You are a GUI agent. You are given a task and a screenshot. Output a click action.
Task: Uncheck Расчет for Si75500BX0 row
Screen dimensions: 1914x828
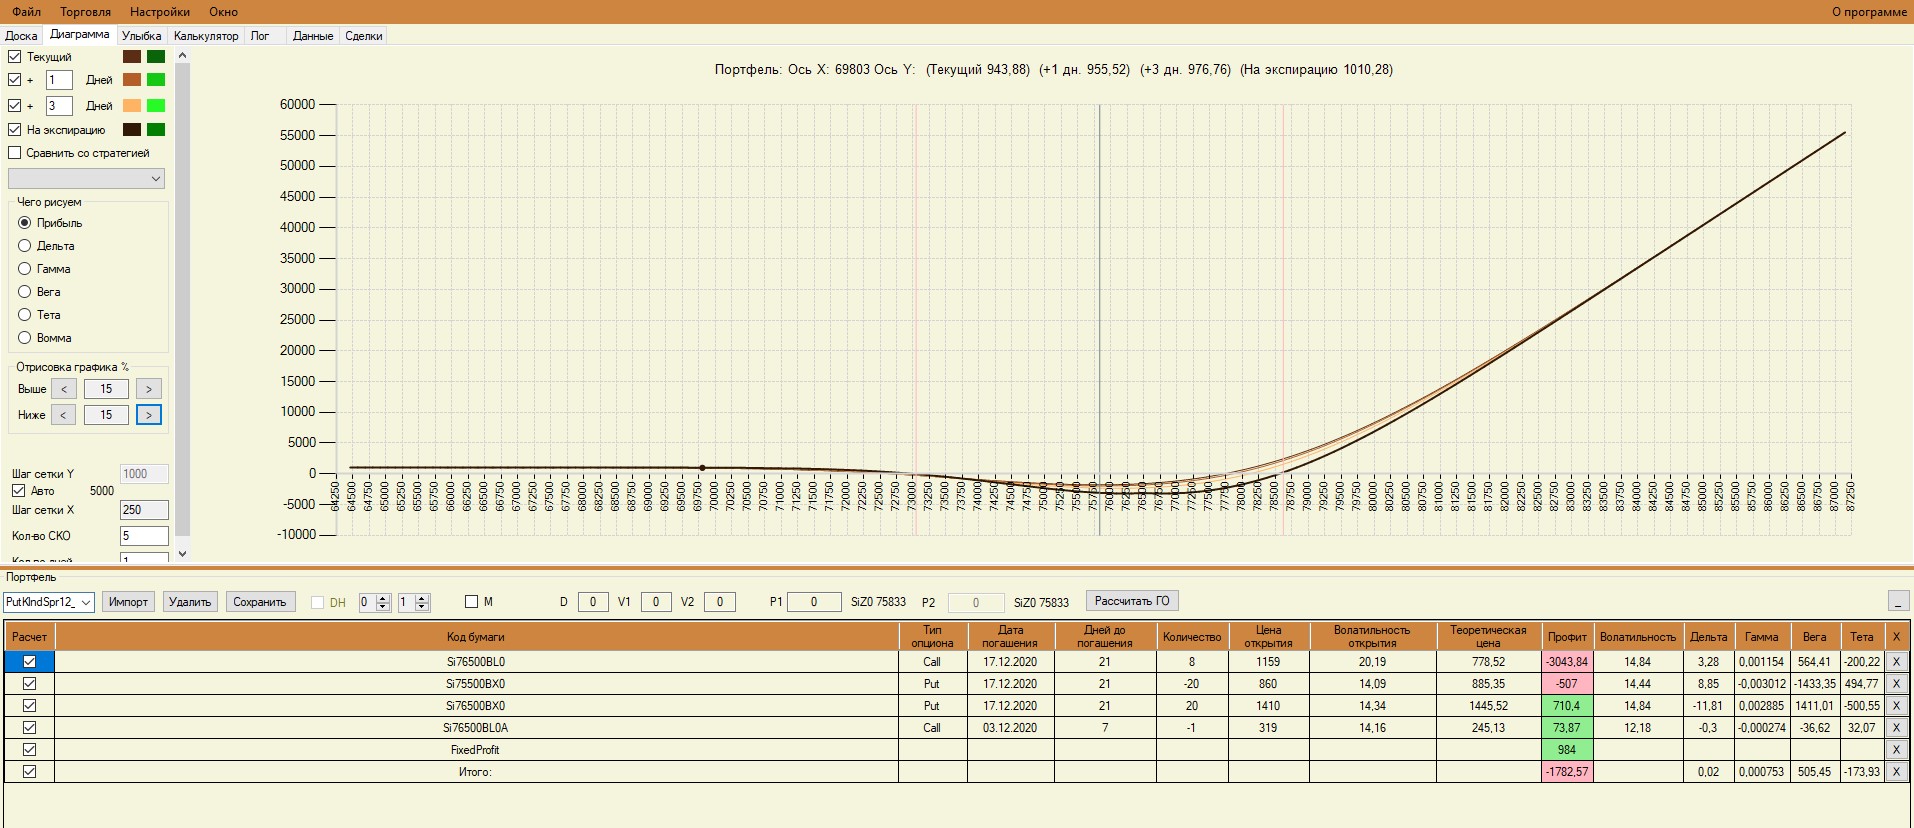click(x=29, y=684)
